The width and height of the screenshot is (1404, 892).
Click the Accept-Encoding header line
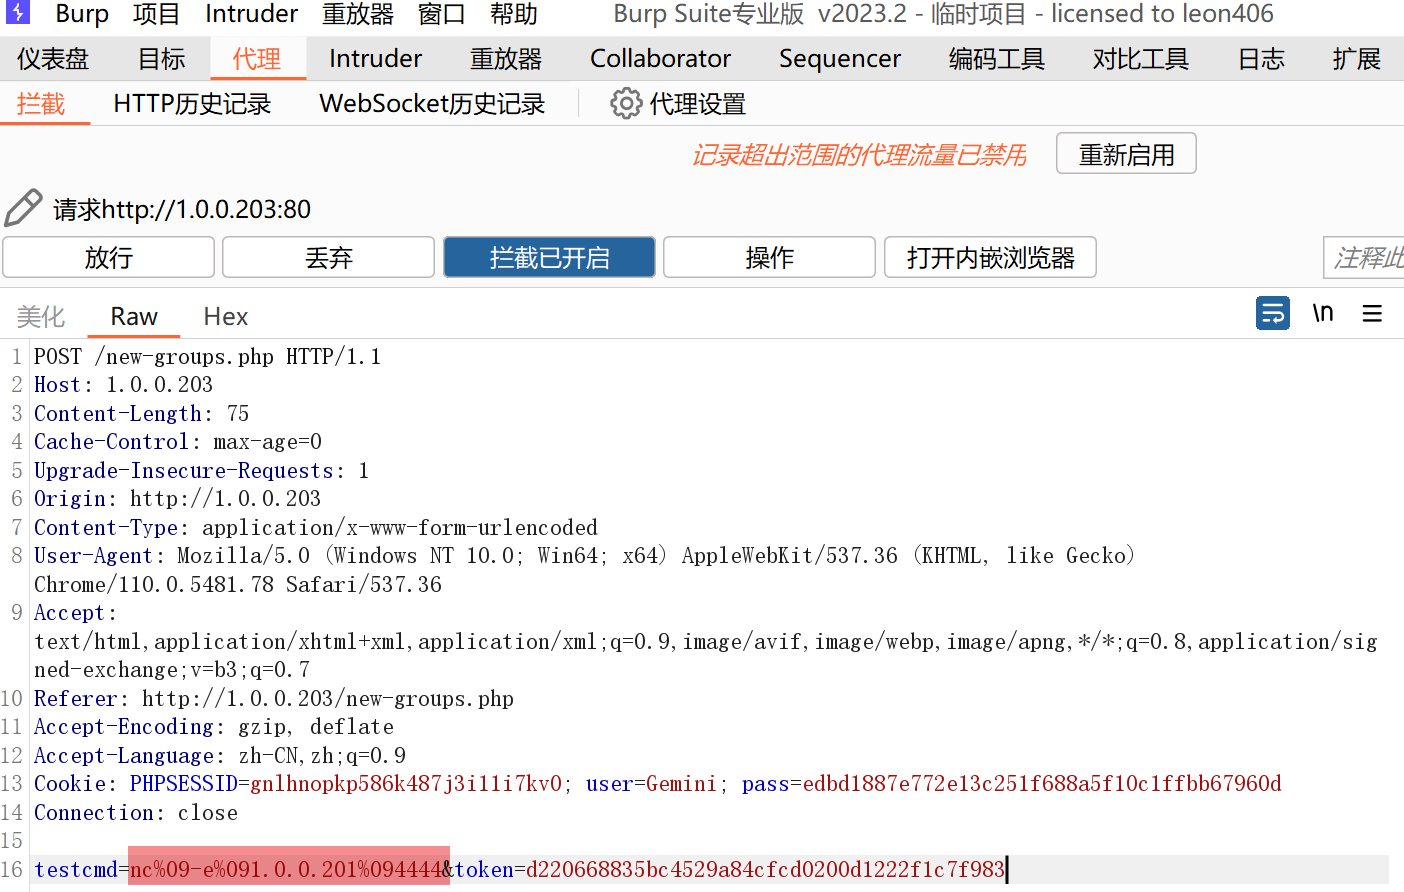214,727
